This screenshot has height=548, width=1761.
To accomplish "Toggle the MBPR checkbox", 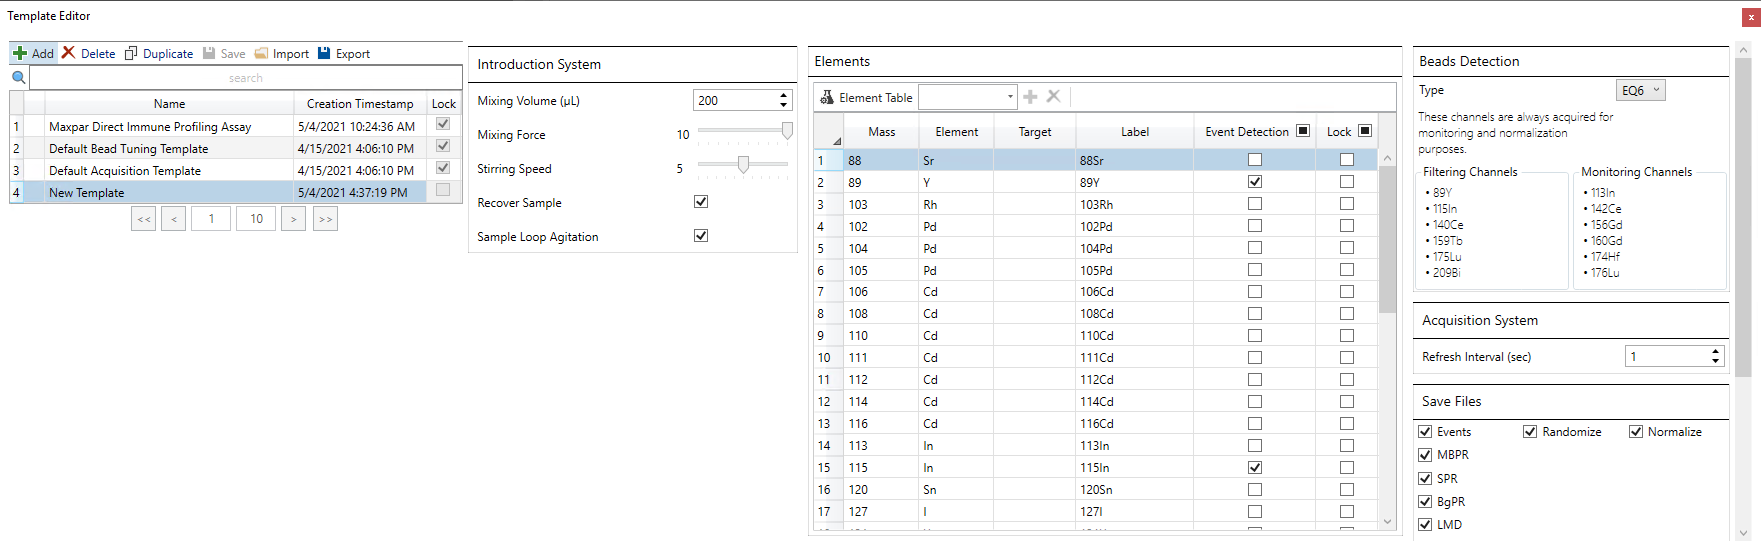I will (x=1425, y=455).
